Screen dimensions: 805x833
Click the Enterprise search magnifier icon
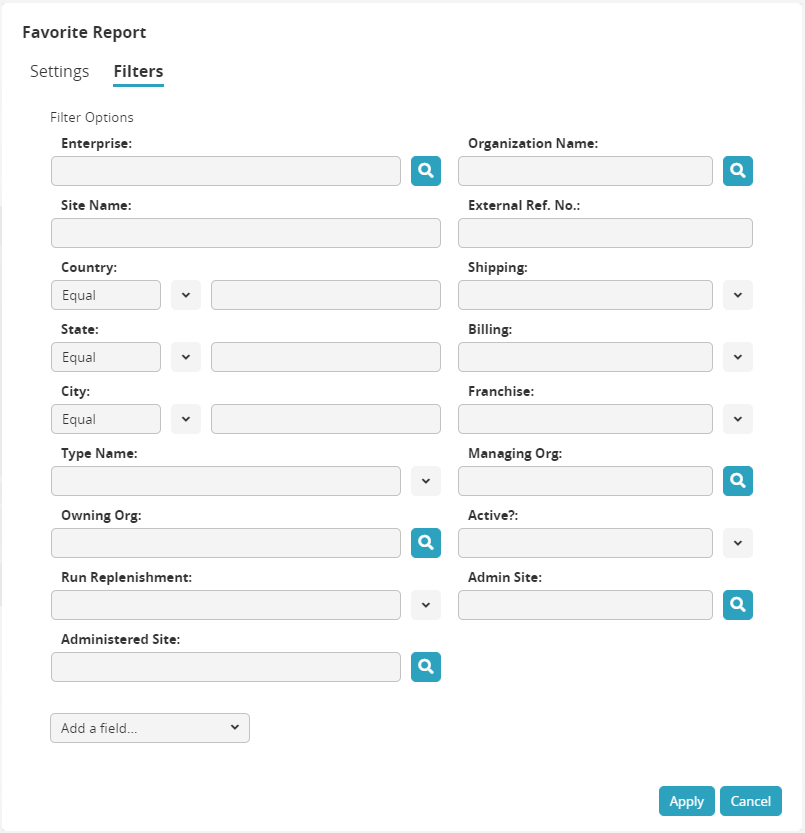[426, 171]
